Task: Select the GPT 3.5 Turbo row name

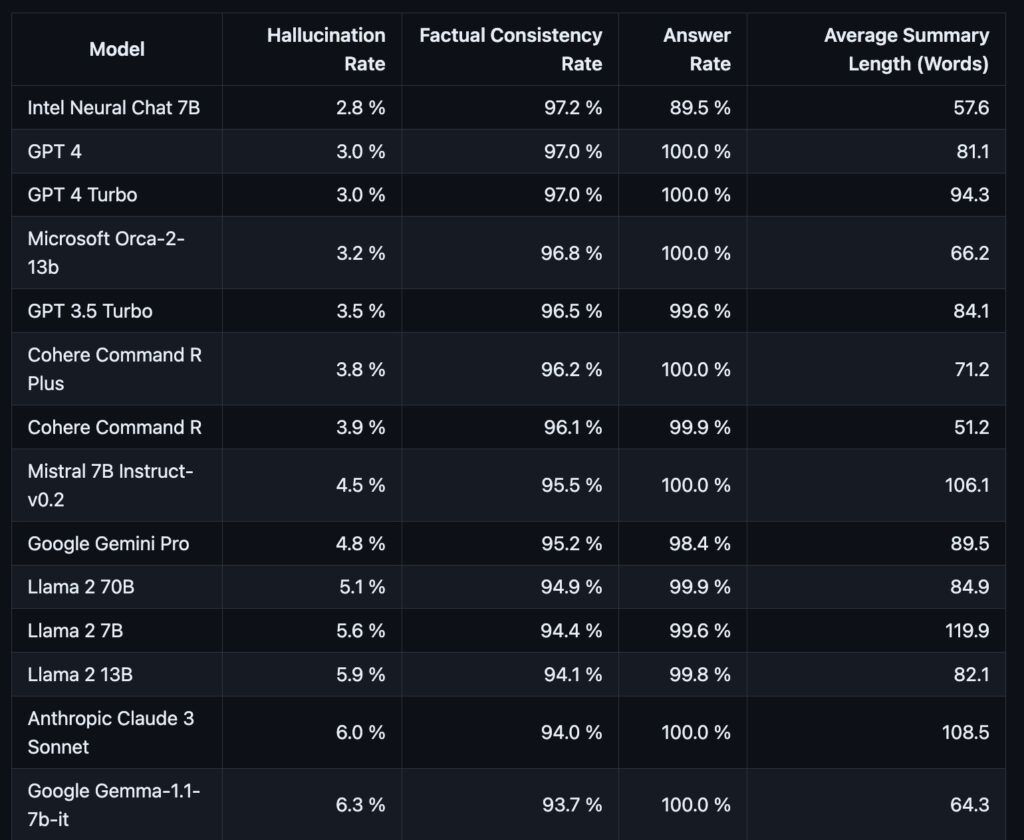Action: (90, 311)
